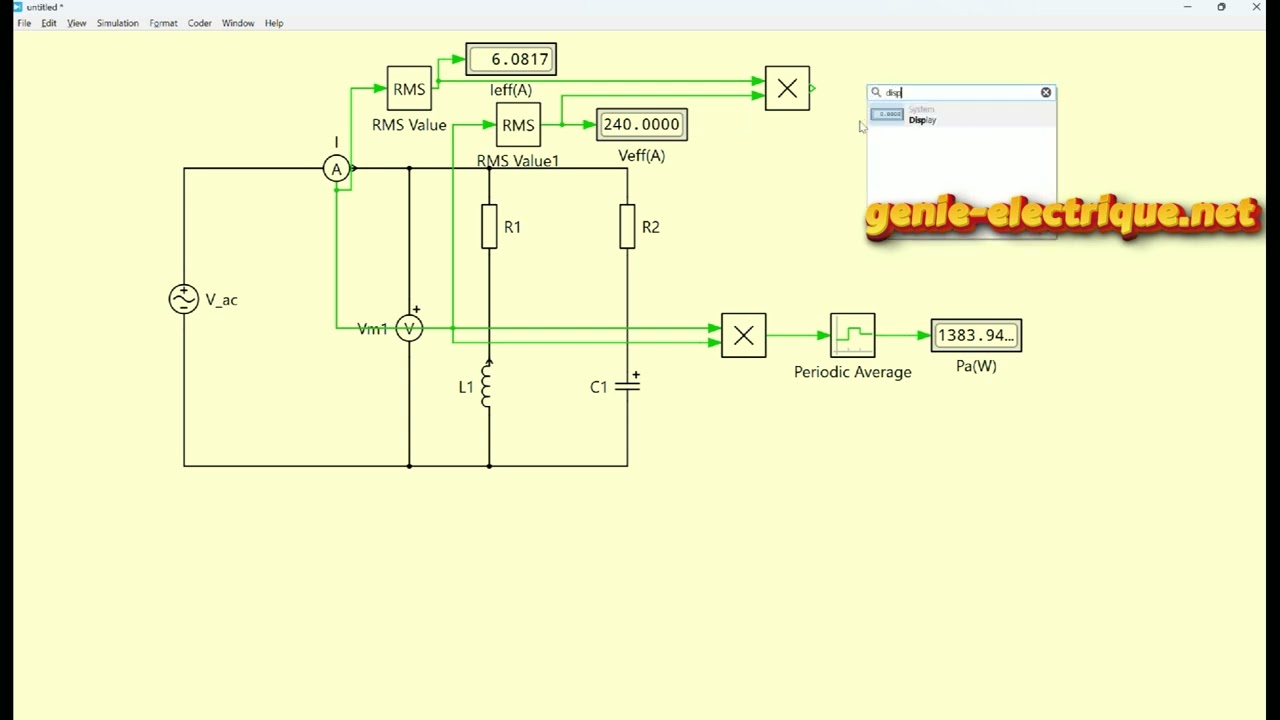Click the R1 resistor symbol

[x=489, y=227]
